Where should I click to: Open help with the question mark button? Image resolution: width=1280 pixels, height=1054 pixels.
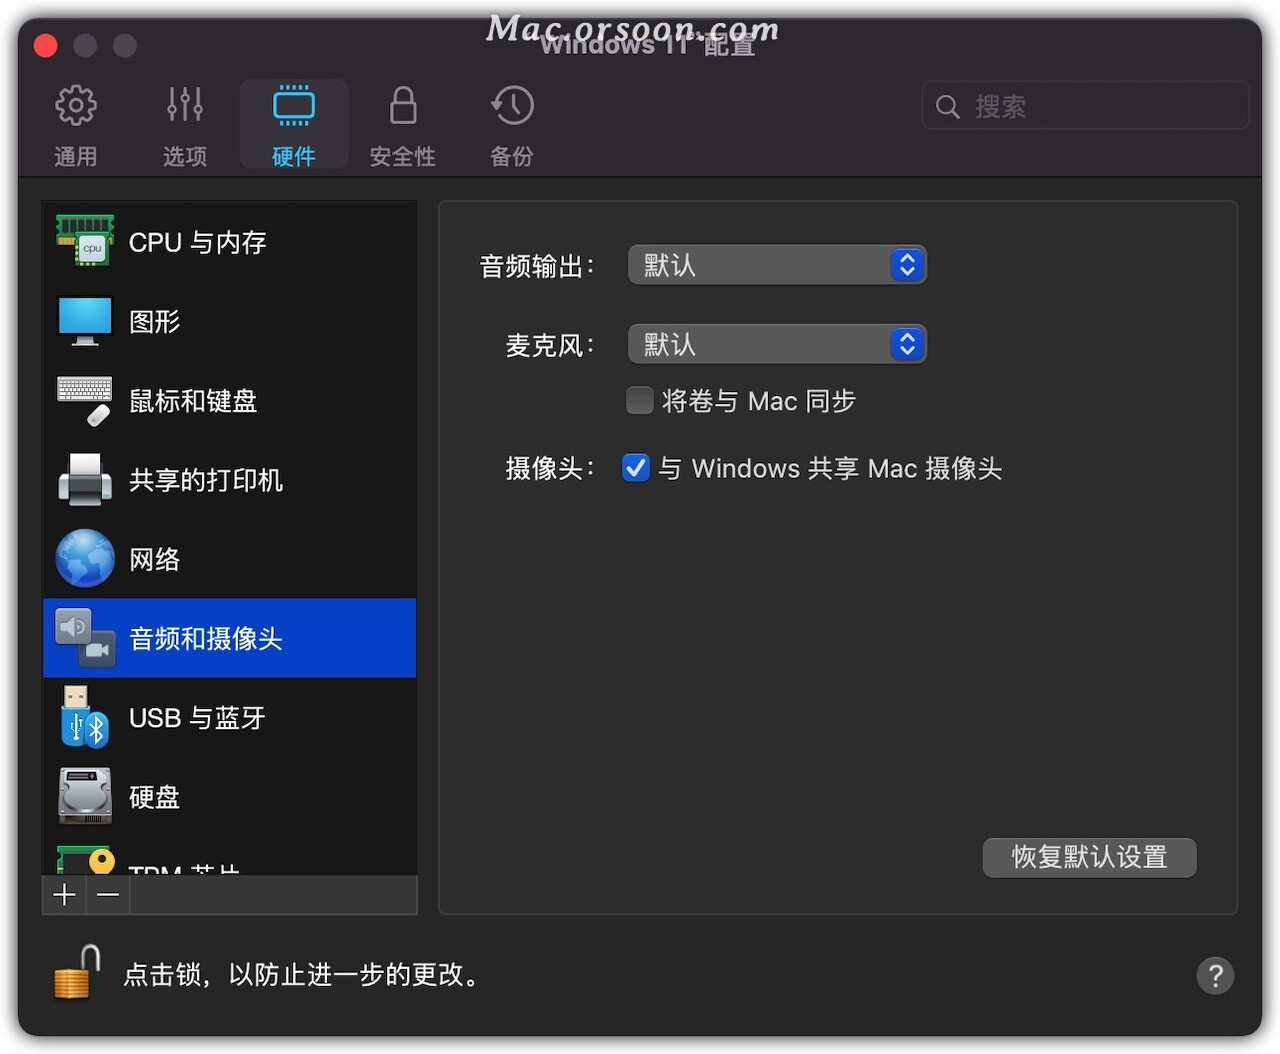click(1215, 975)
